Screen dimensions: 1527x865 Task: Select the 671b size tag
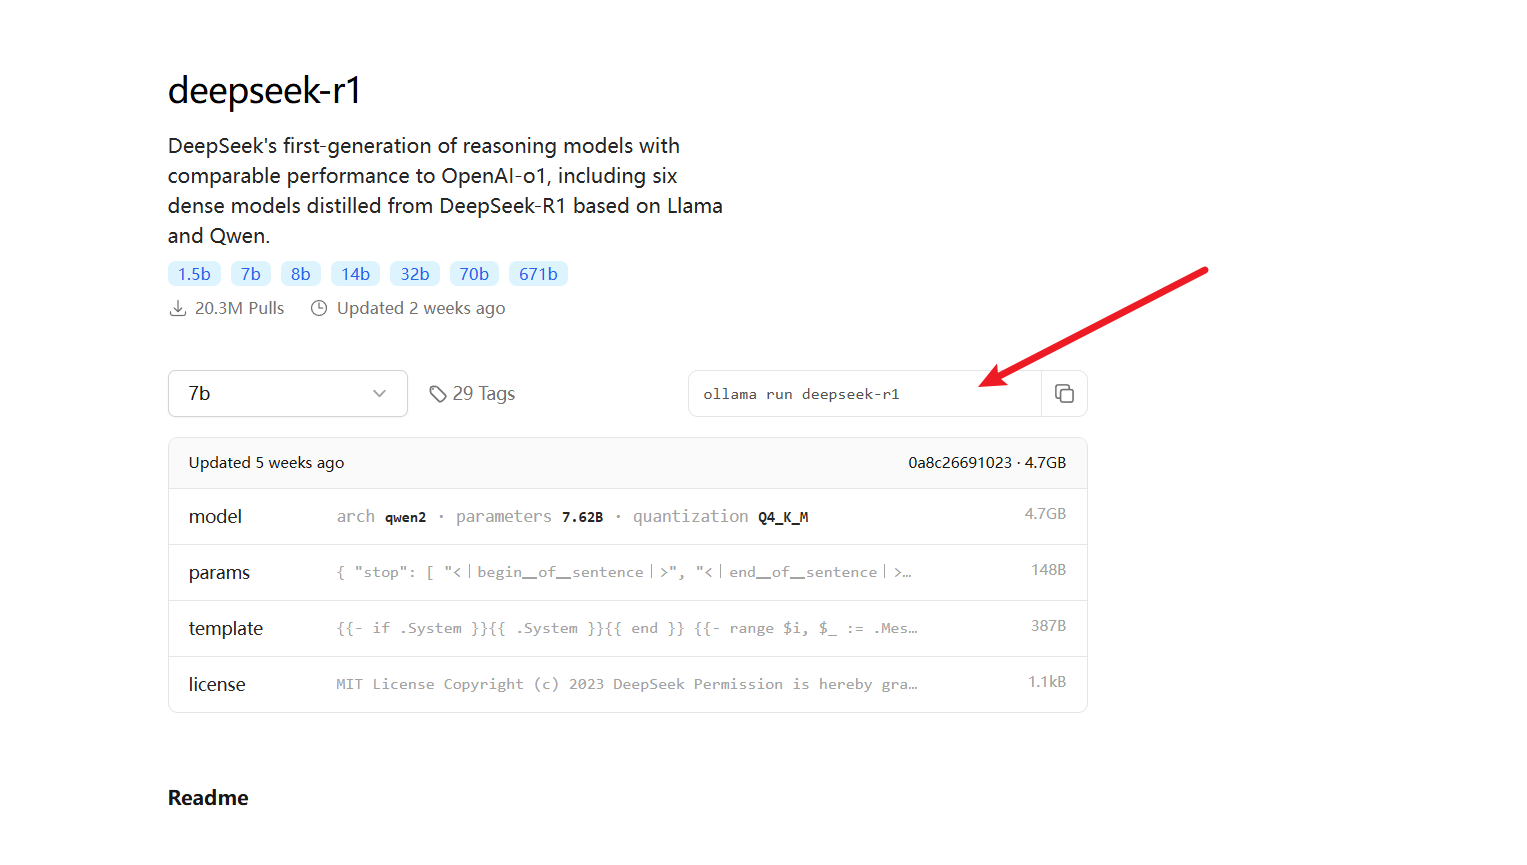point(538,274)
